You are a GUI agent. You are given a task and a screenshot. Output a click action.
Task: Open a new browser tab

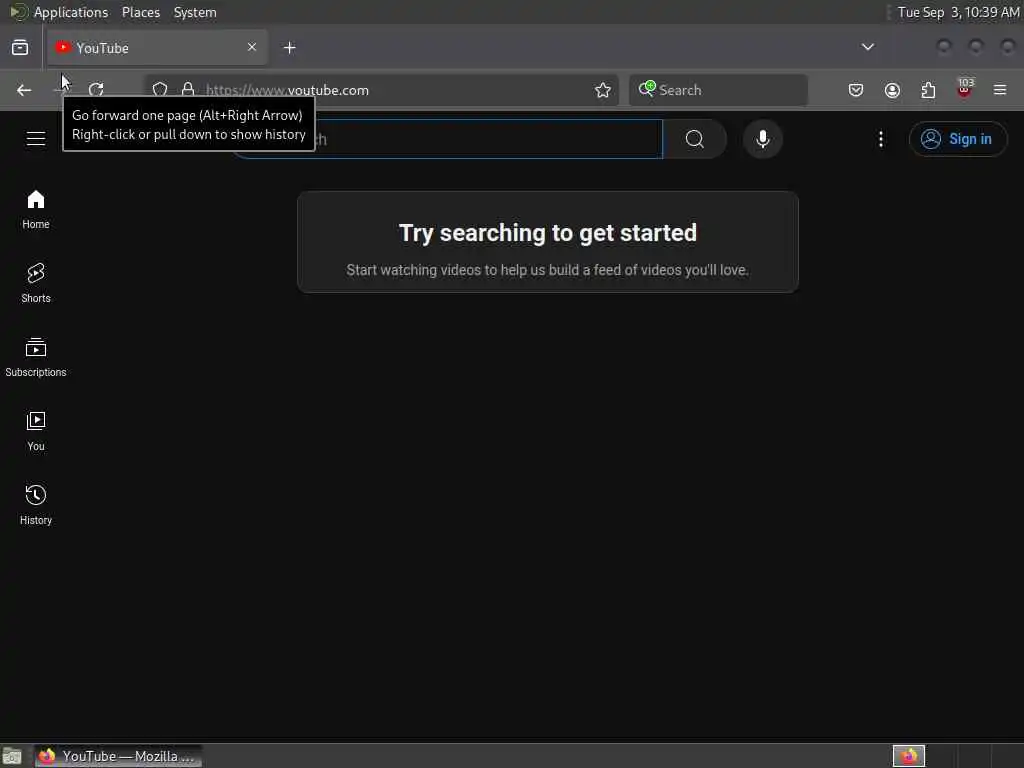[290, 48]
